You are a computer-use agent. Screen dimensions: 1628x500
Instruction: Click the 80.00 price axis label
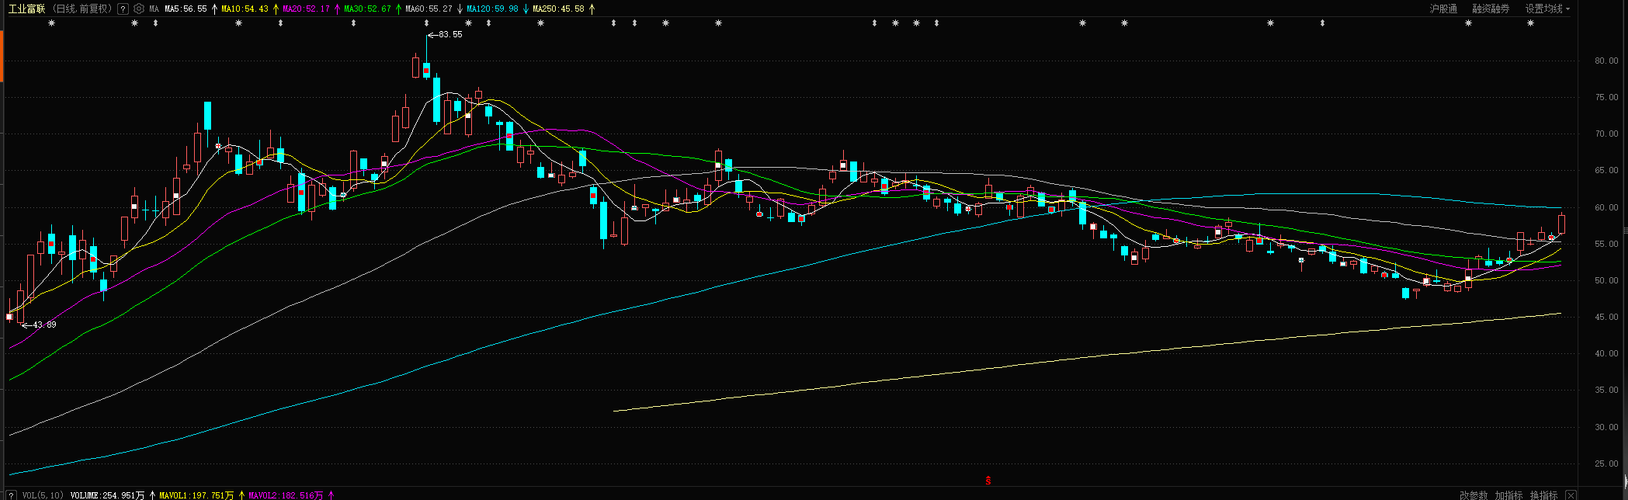point(1606,61)
